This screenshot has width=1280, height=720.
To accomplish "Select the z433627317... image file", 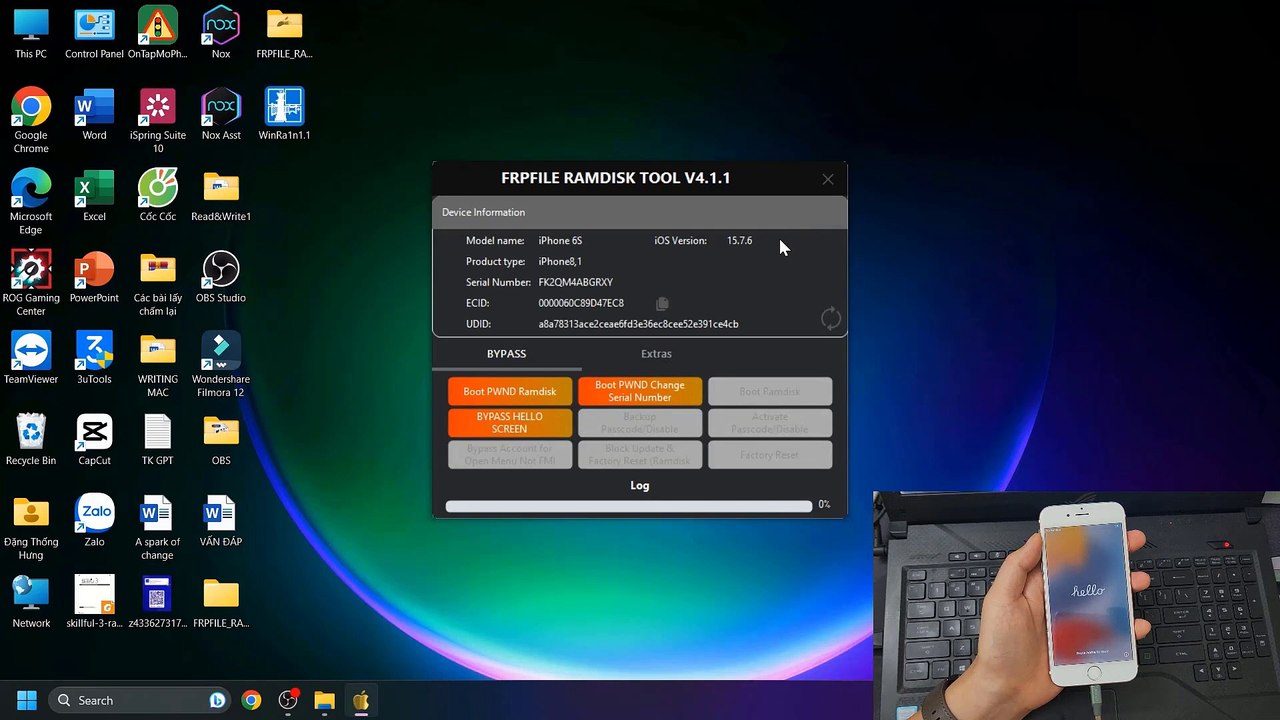I will (x=158, y=602).
